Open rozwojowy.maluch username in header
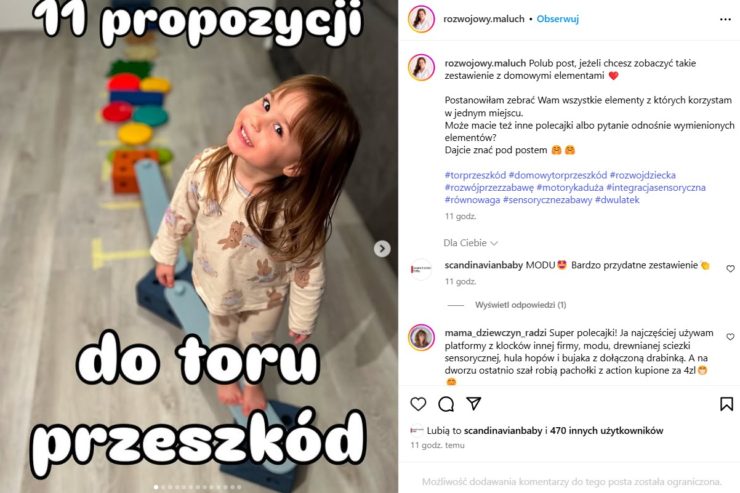The height and width of the screenshot is (493, 740). pos(484,19)
